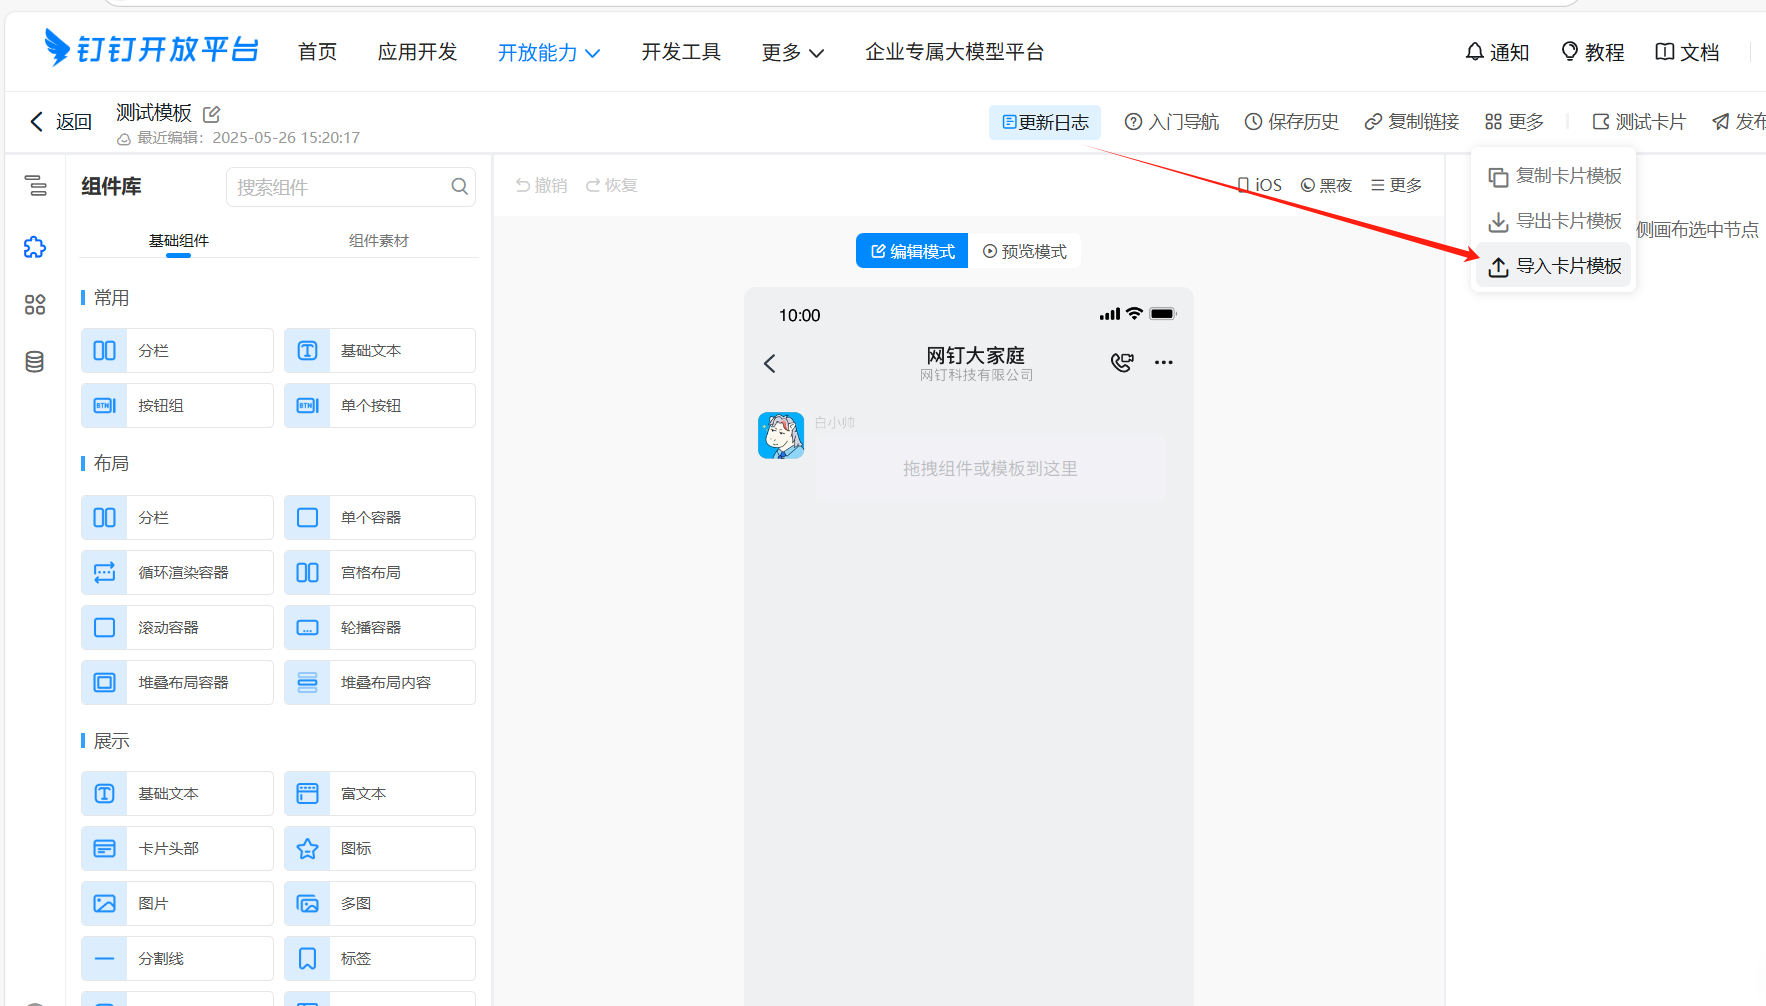Select 导入卡片模板 from the dropdown menu

point(1555,266)
